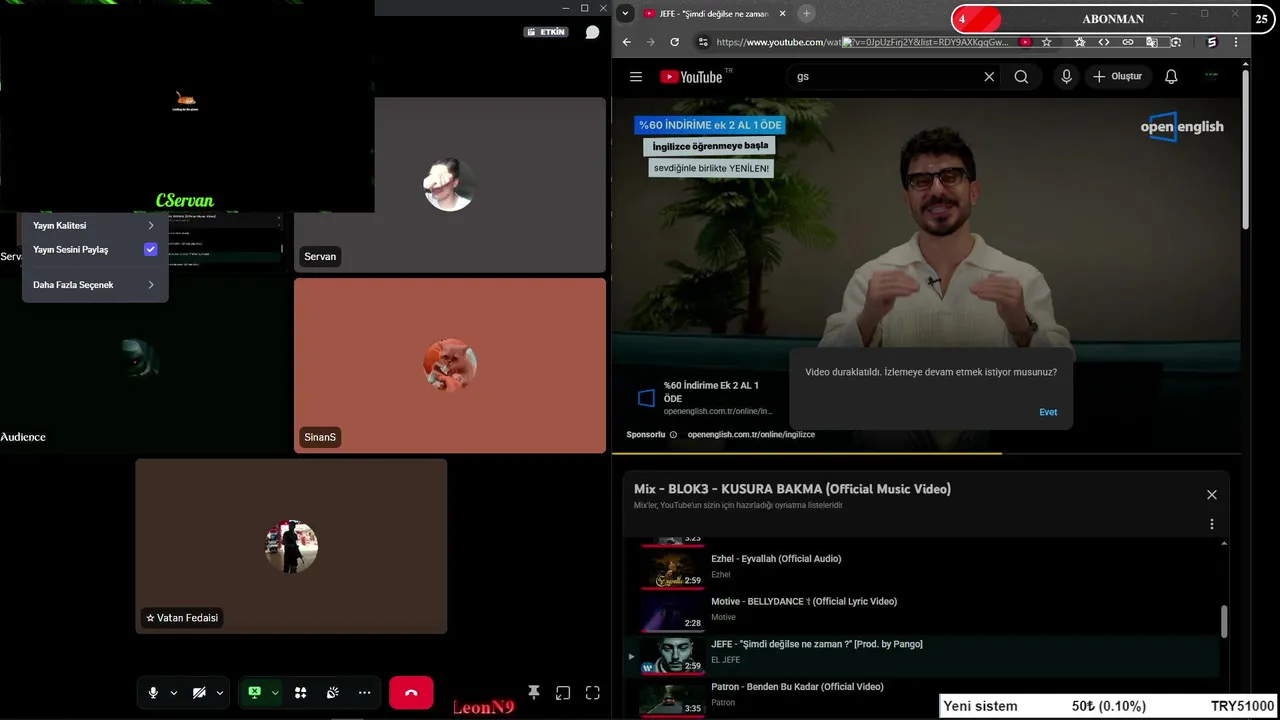
Task: Click the pin icon in call window
Action: tap(534, 693)
